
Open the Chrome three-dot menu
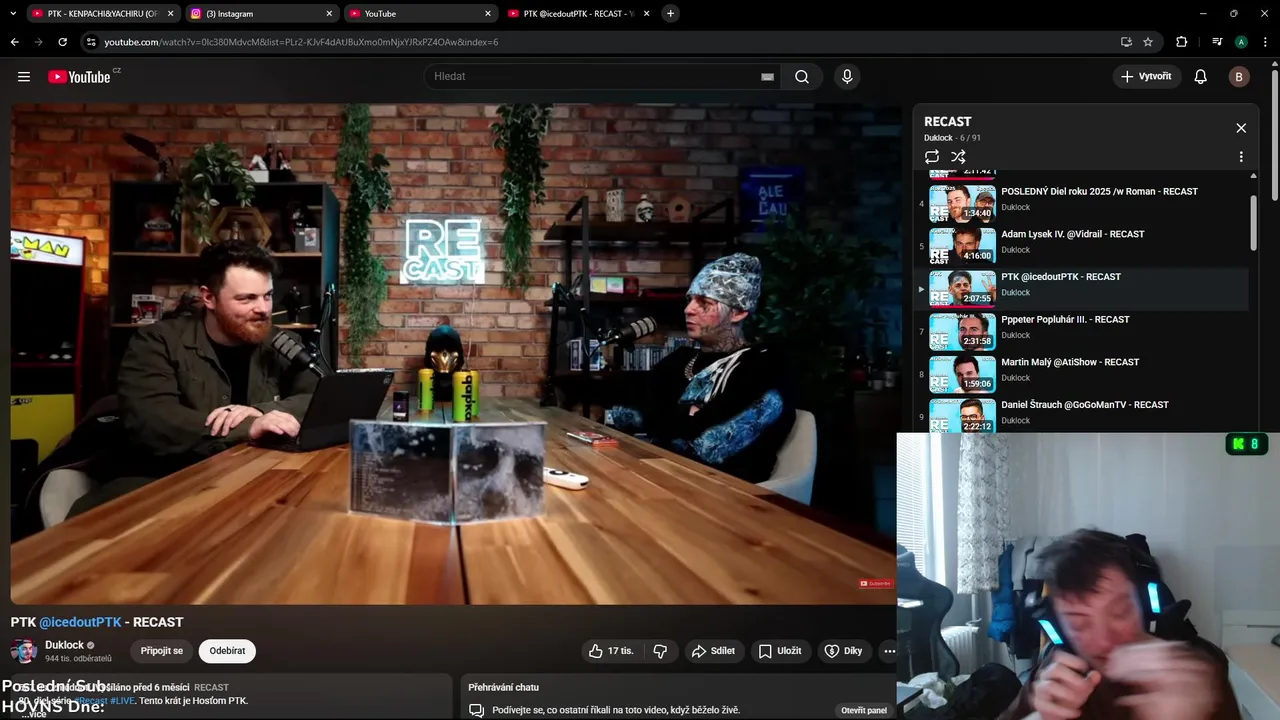click(x=1265, y=42)
